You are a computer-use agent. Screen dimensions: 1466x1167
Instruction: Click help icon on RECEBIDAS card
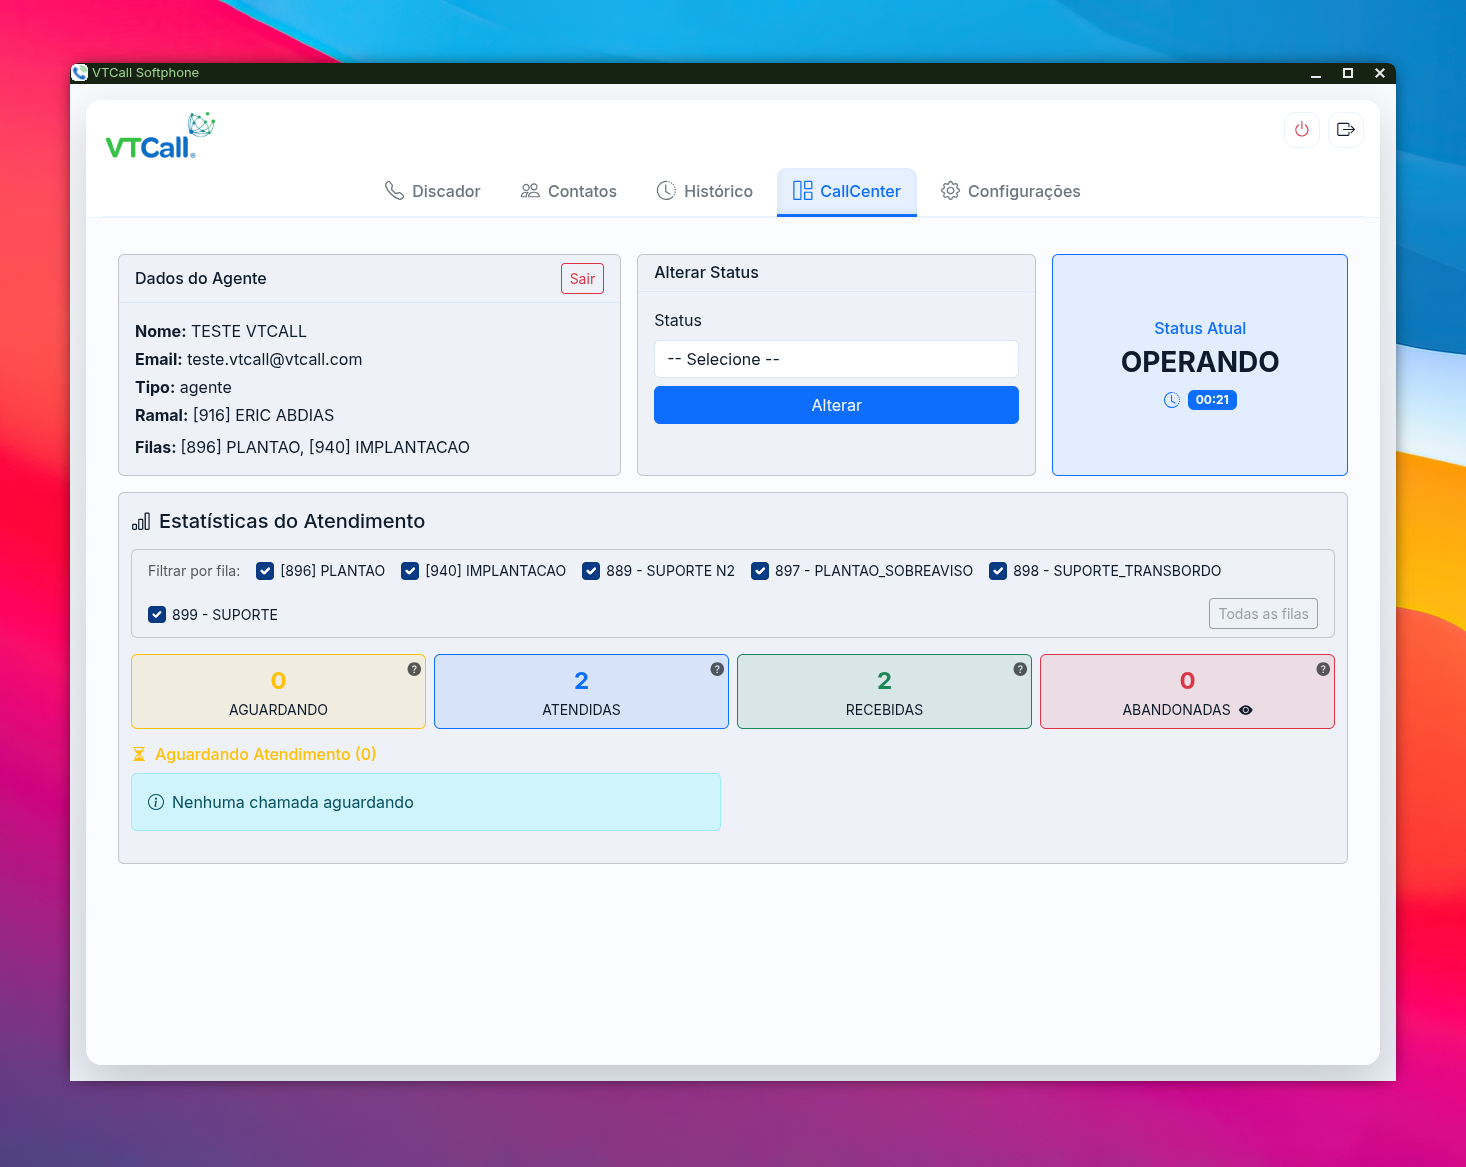pyautogui.click(x=1020, y=669)
